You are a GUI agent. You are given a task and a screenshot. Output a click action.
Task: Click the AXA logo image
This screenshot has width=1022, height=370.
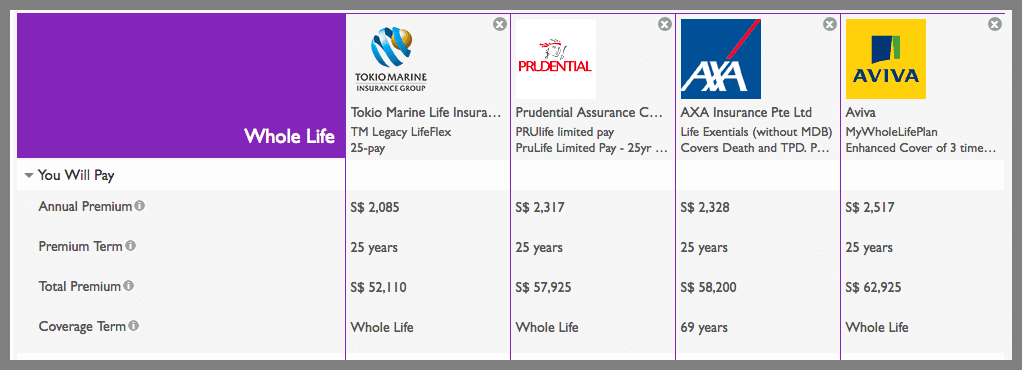click(720, 59)
